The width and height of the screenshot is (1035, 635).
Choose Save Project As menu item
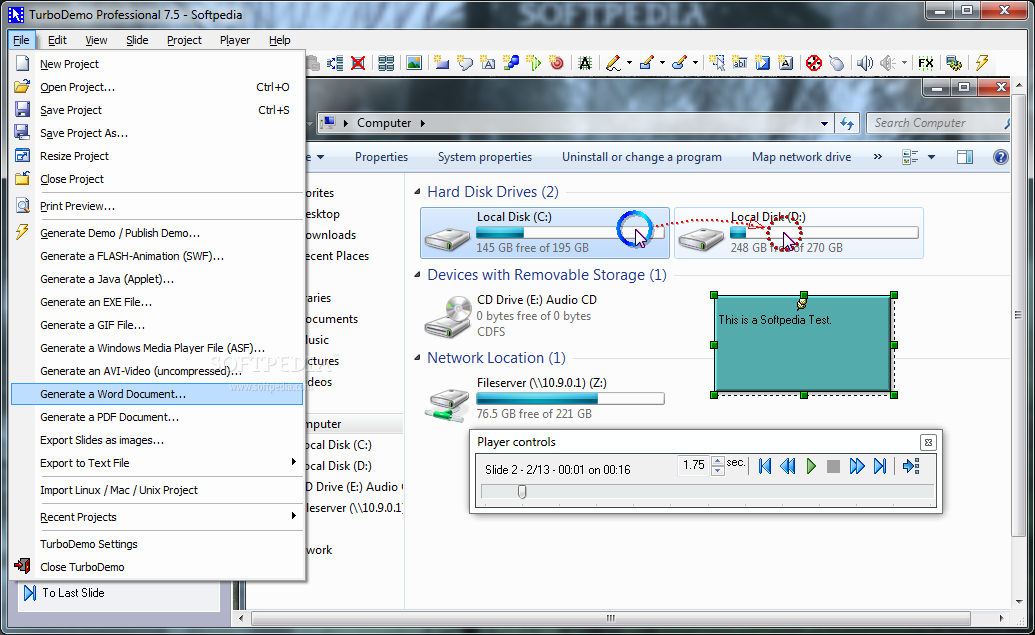pyautogui.click(x=157, y=133)
